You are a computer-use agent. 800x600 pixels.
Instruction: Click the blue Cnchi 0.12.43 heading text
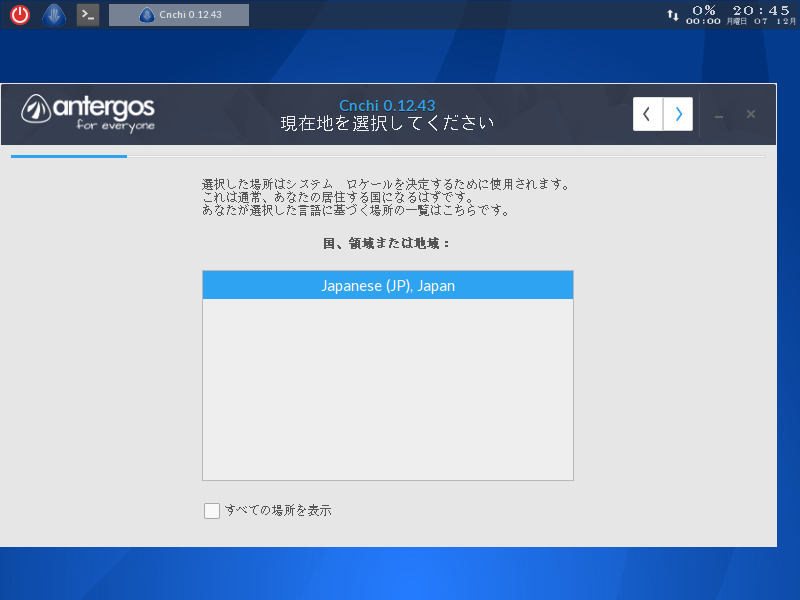coord(389,104)
